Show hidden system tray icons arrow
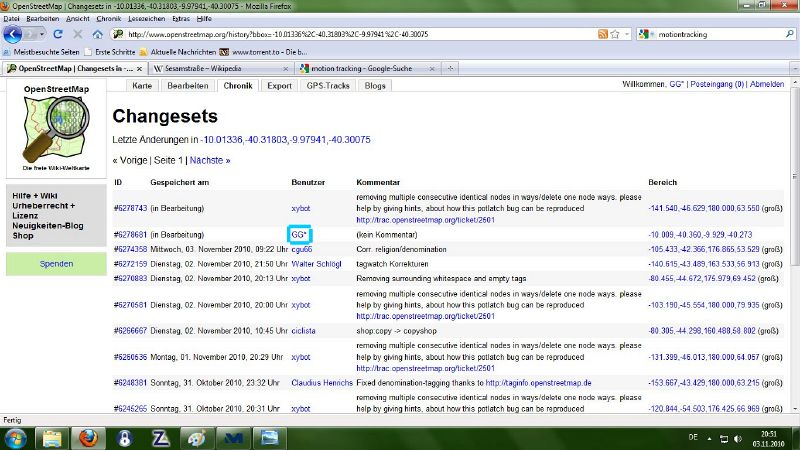Viewport: 800px width, 450px height. click(x=709, y=438)
